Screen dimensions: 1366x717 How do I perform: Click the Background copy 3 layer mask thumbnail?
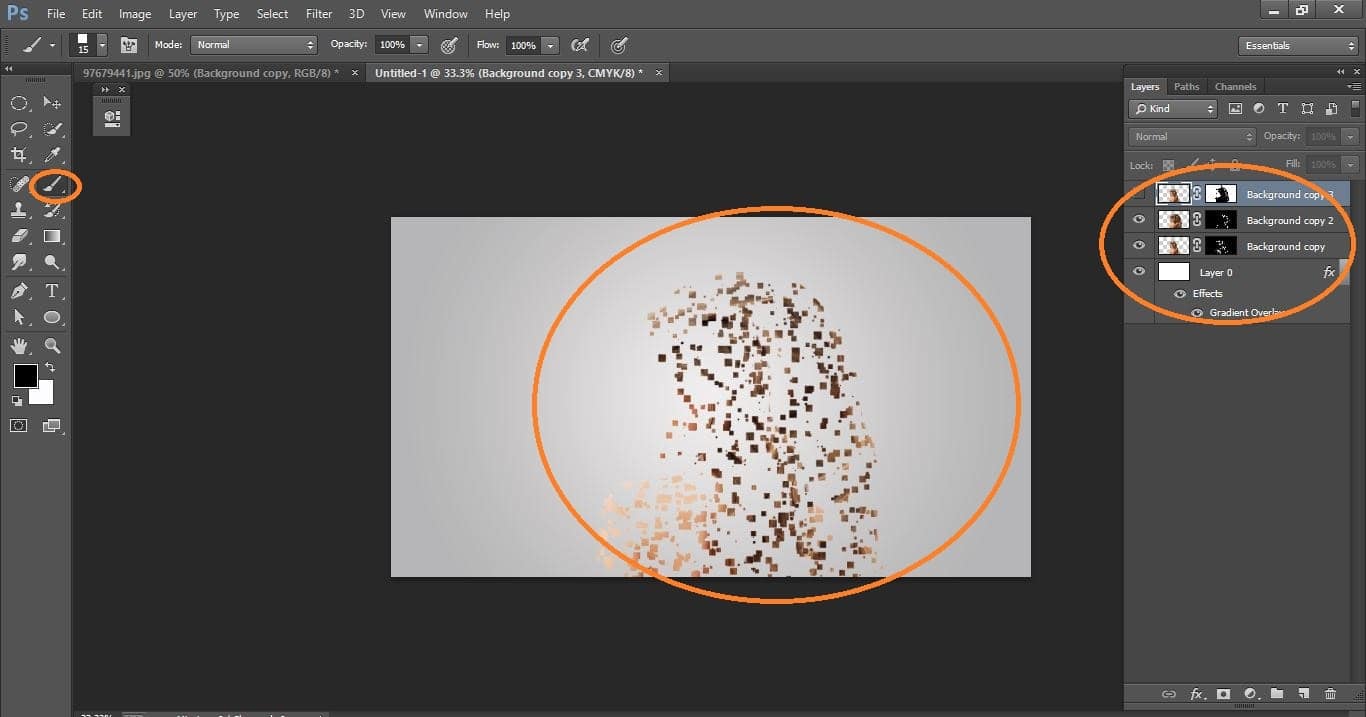[1220, 192]
